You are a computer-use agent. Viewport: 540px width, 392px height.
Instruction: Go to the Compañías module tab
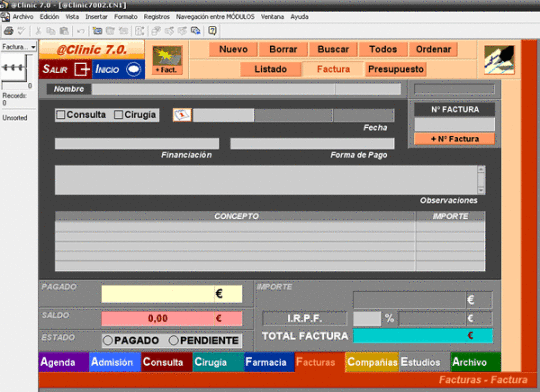pyautogui.click(x=372, y=362)
